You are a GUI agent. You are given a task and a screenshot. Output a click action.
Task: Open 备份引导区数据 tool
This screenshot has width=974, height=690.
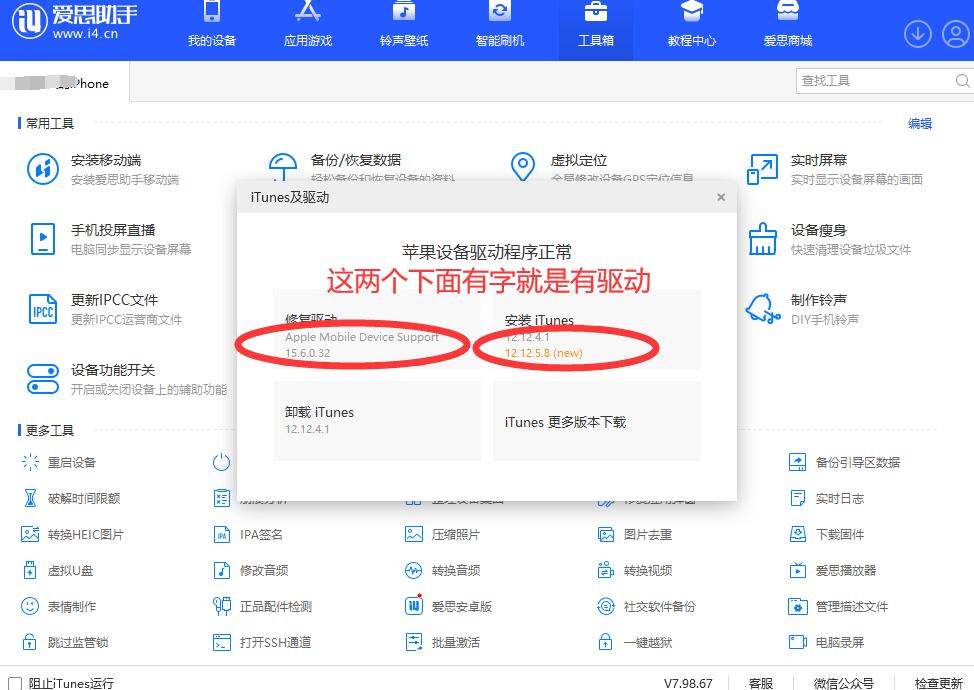(x=844, y=462)
